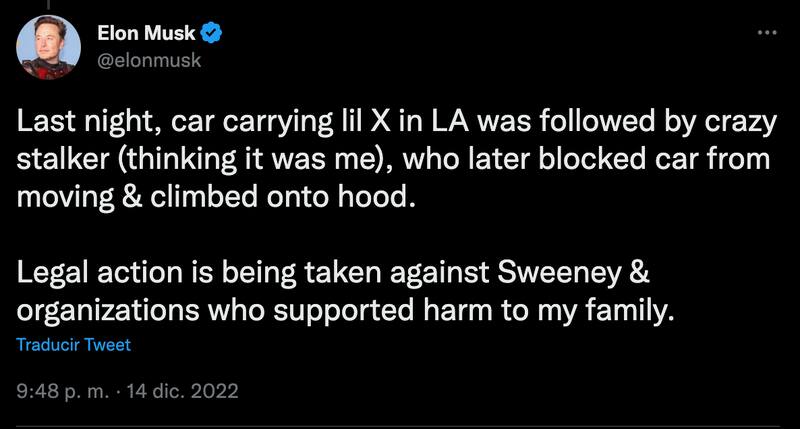The height and width of the screenshot is (429, 800).
Task: Click the Elon Musk display name
Action: [147, 35]
